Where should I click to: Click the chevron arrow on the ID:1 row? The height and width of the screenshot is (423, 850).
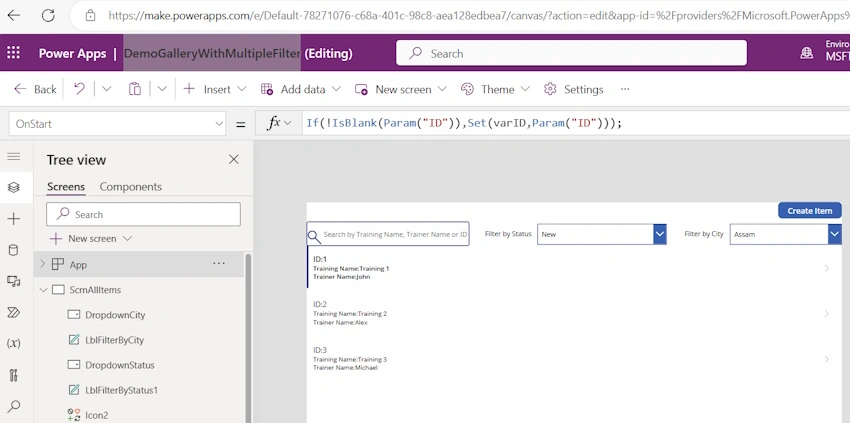tap(827, 268)
